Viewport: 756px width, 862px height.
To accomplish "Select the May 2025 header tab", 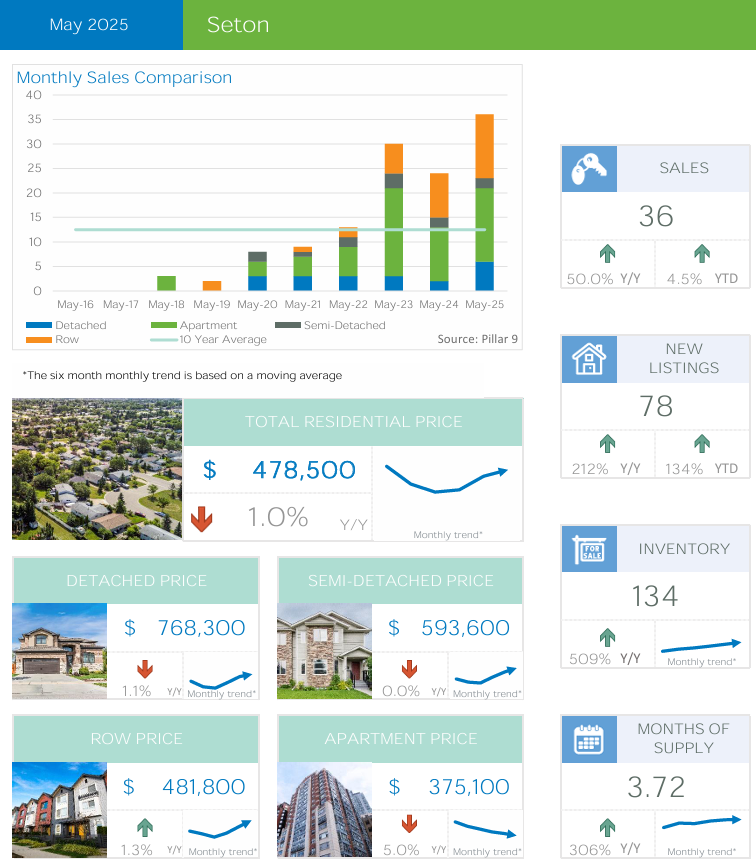I will [90, 25].
